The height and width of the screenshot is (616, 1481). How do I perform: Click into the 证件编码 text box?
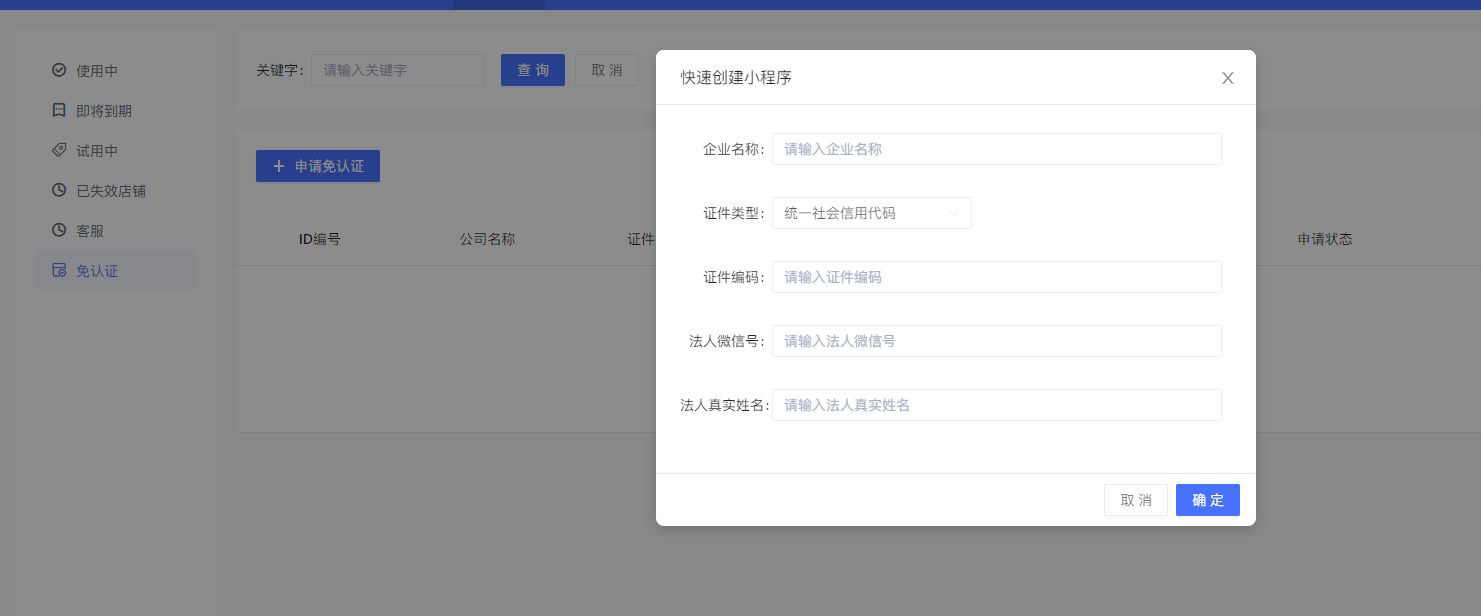coord(996,277)
